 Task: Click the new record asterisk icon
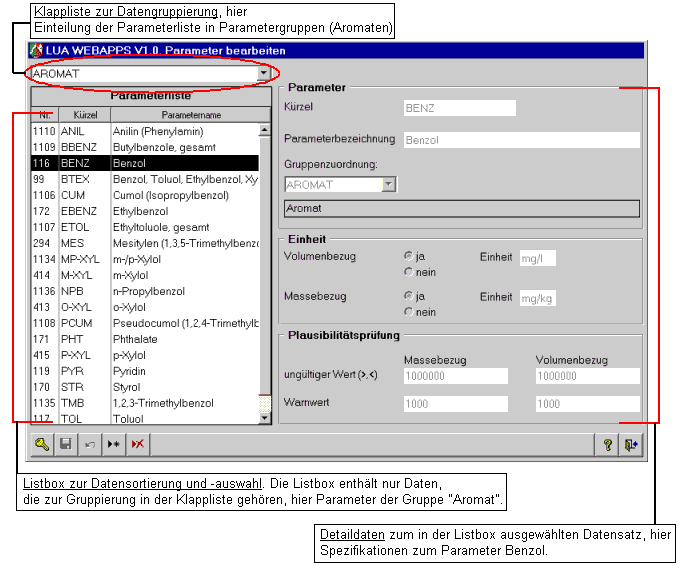click(112, 445)
